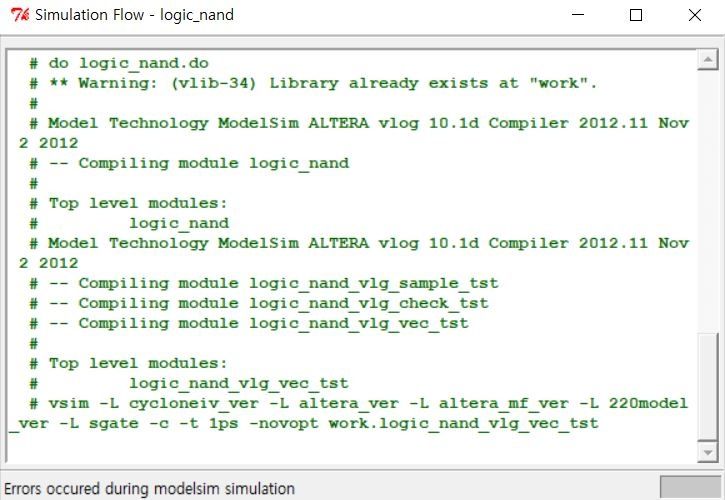Minimize the Simulation Flow window
The height and width of the screenshot is (500, 725).
pyautogui.click(x=578, y=15)
